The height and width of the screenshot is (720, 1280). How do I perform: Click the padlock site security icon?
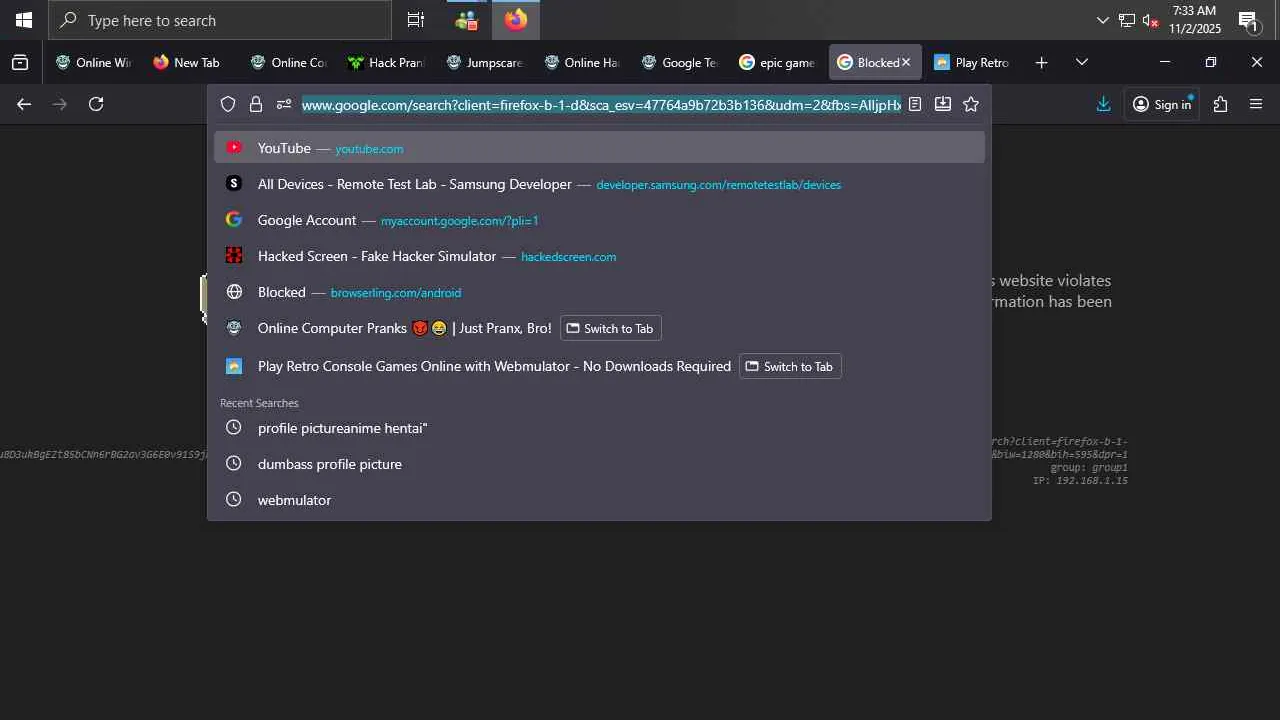tap(256, 104)
